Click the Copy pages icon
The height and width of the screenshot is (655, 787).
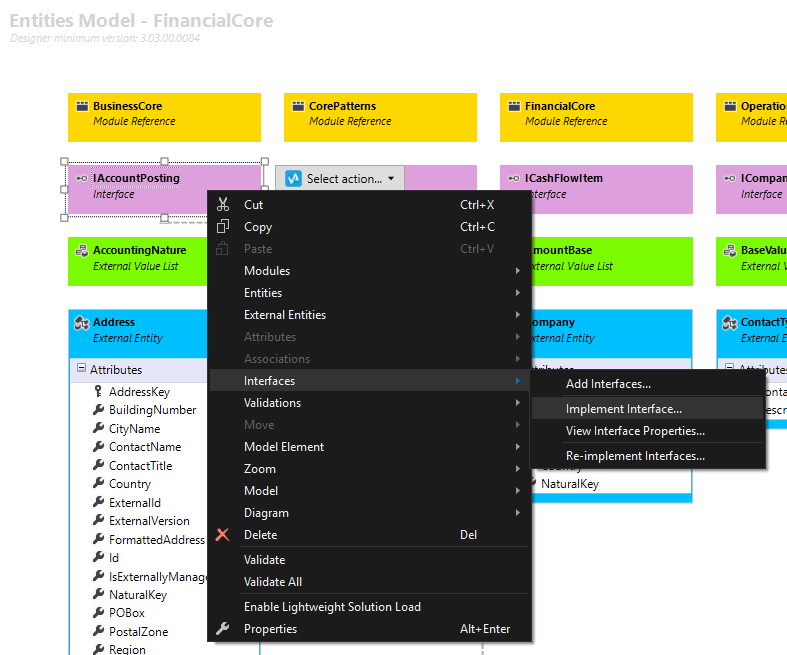pyautogui.click(x=223, y=226)
